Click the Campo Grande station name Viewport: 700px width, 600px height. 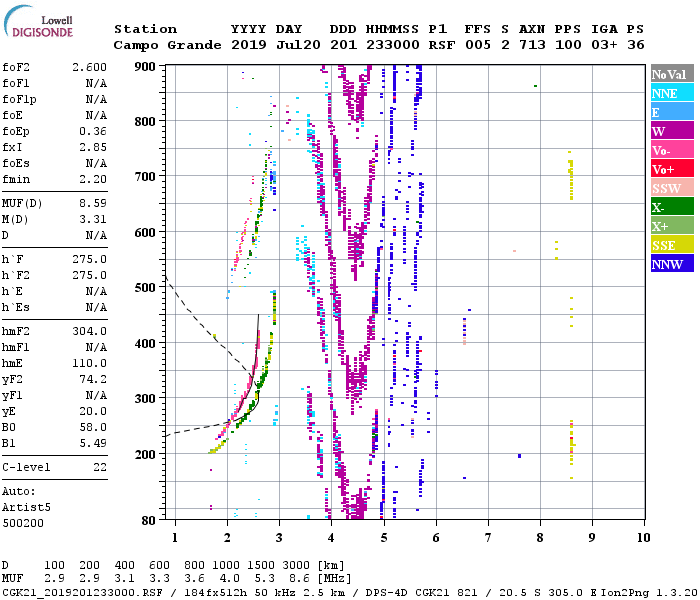167,45
